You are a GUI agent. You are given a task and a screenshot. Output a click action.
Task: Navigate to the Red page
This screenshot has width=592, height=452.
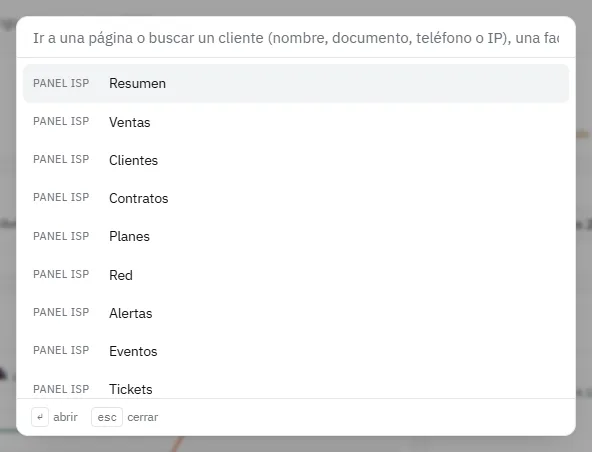[x=296, y=275]
